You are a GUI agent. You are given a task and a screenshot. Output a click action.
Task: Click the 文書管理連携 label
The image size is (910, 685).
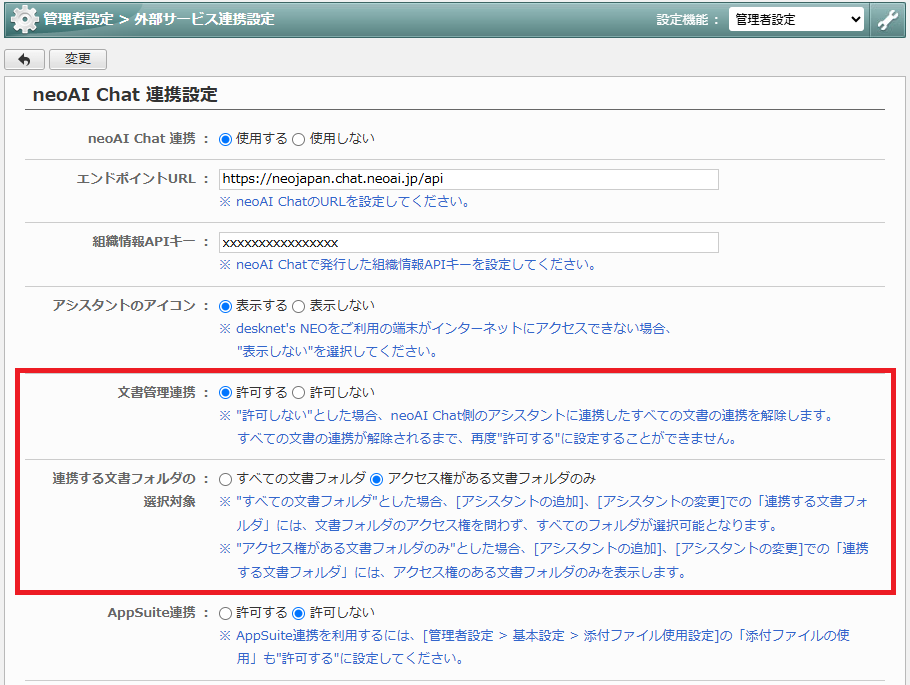pyautogui.click(x=157, y=392)
